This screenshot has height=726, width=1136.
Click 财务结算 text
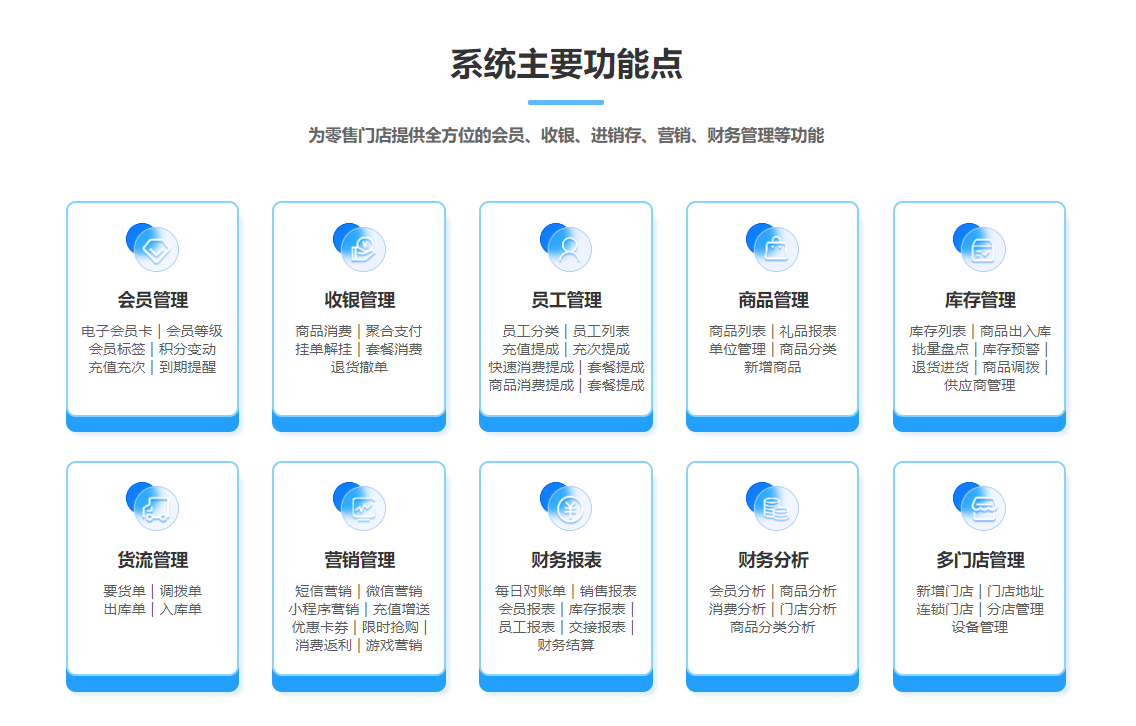(566, 646)
